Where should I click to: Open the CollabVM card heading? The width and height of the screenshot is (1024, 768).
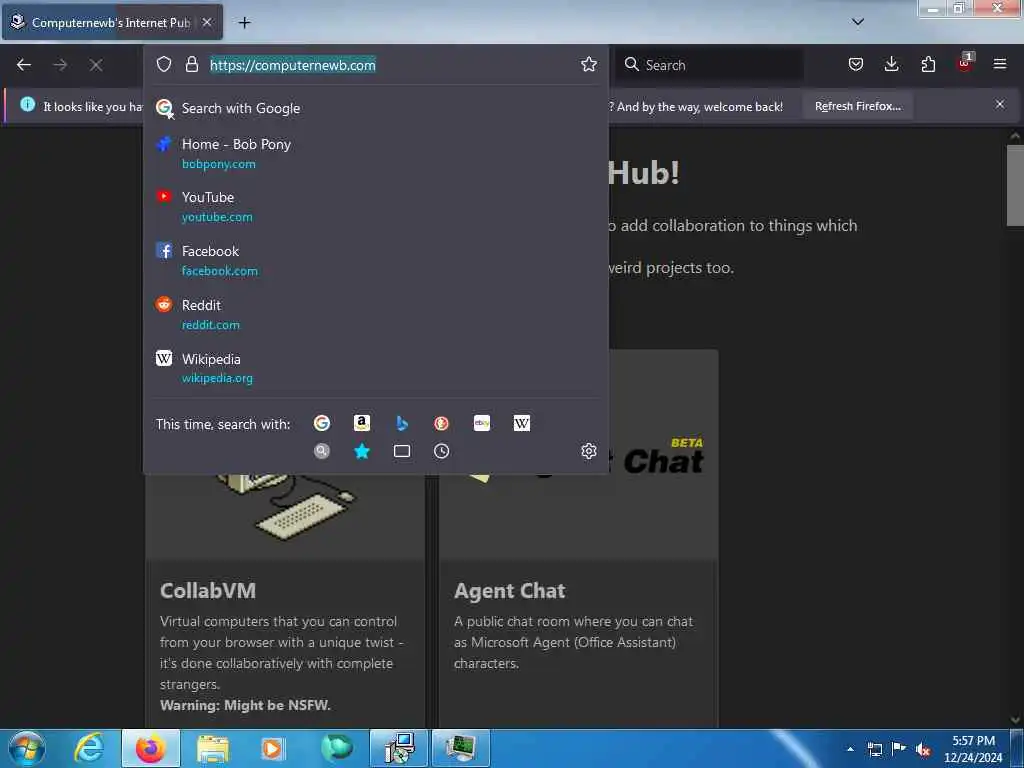click(208, 590)
